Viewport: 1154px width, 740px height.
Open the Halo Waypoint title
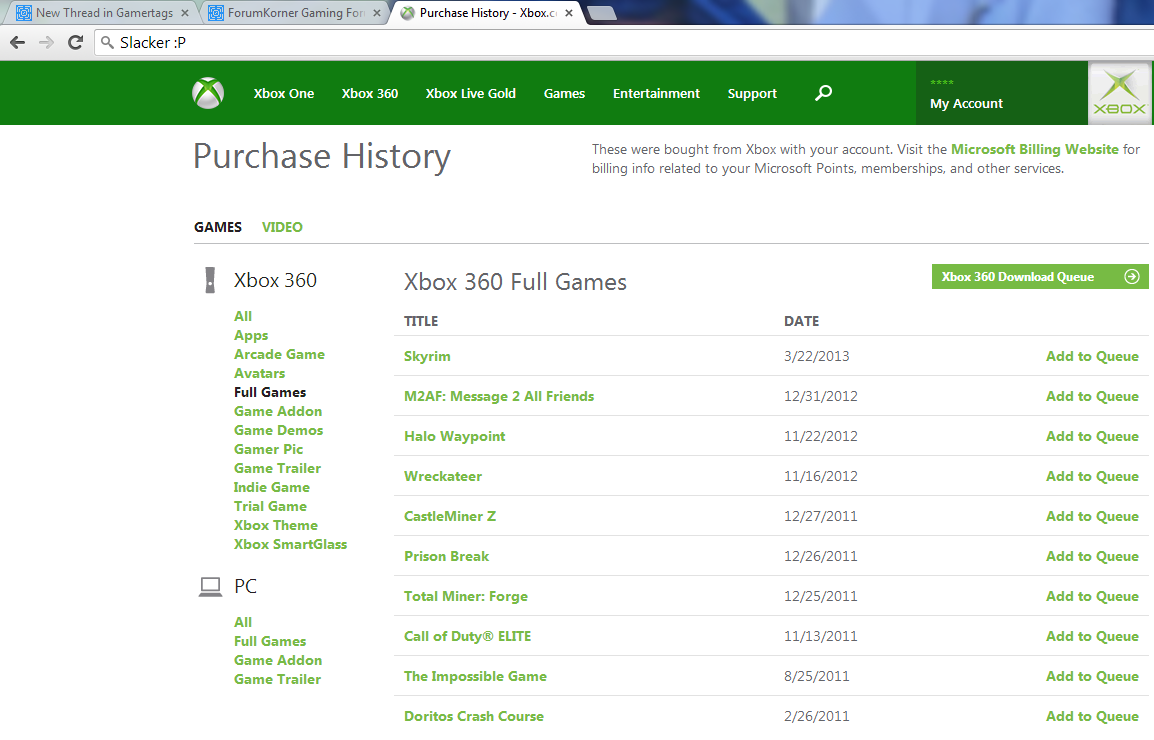pyautogui.click(x=454, y=436)
